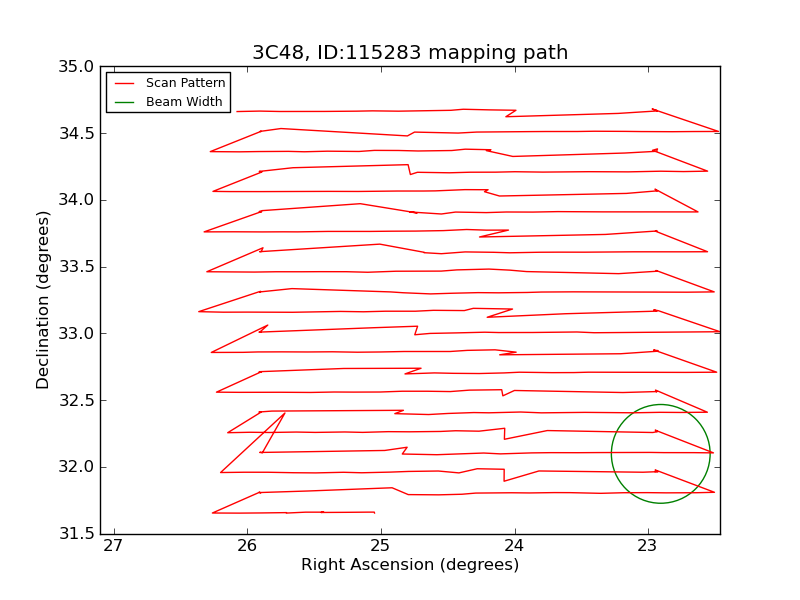Click the 'Scan Pattern' legend label
The image size is (800, 600).
(186, 83)
